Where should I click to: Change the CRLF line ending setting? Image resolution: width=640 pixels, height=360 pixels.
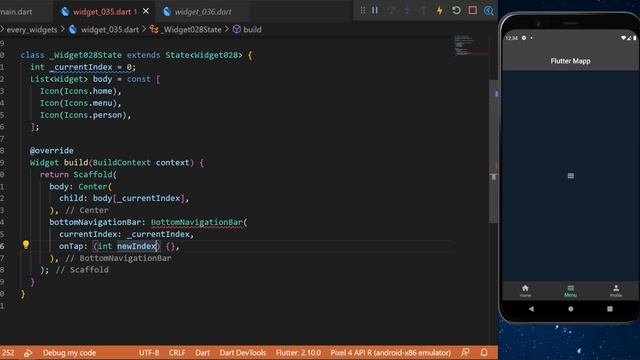[177, 353]
